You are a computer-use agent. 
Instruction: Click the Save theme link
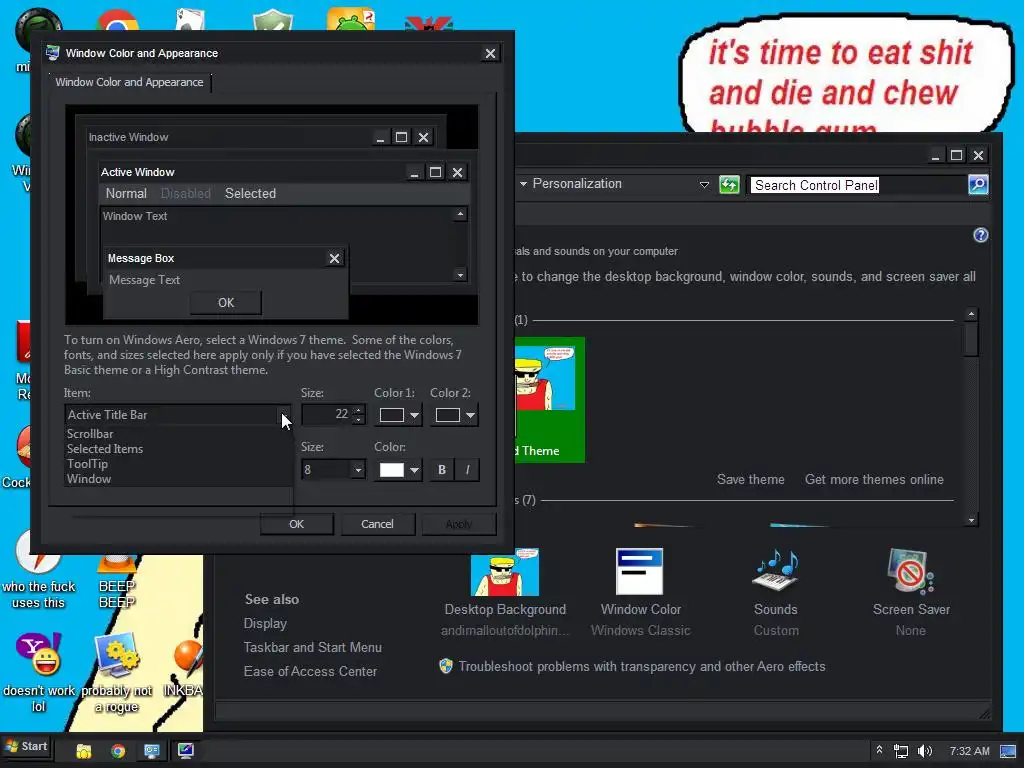(750, 479)
